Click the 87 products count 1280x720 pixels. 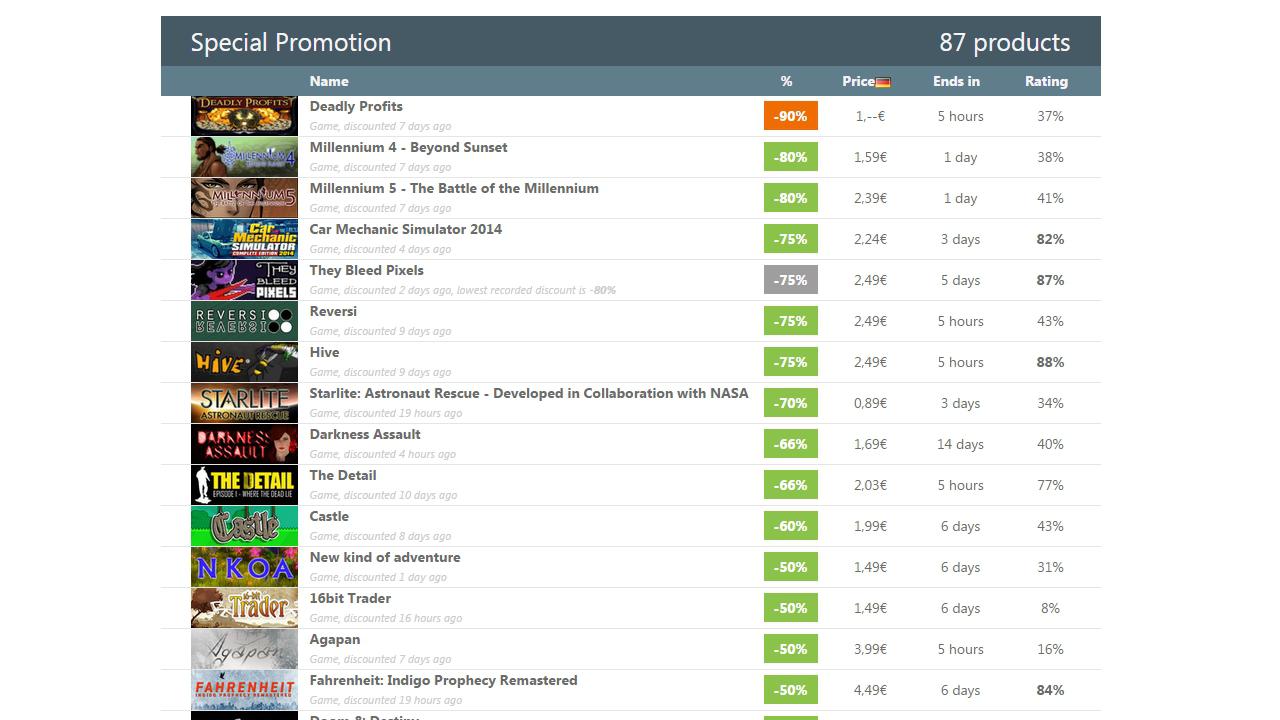tap(1004, 42)
